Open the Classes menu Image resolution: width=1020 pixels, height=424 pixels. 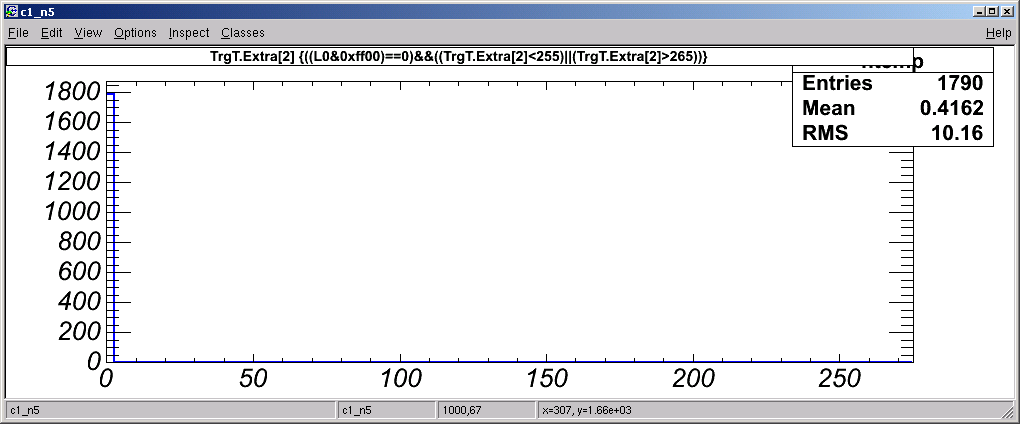pos(243,33)
